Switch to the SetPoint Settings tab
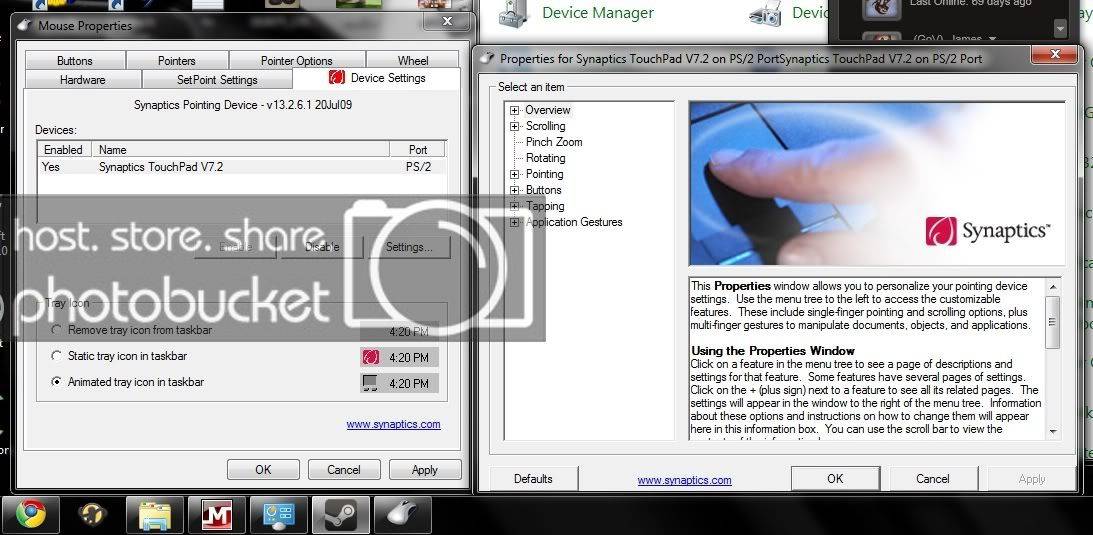Viewport: 1093px width, 535px height. pos(217,79)
